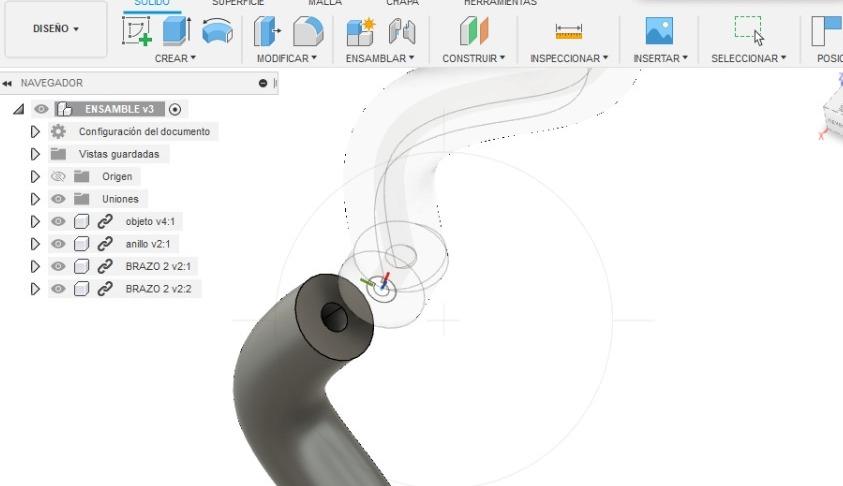This screenshot has width=843, height=486.
Task: Select the window Selection tool icon
Action: point(749,31)
